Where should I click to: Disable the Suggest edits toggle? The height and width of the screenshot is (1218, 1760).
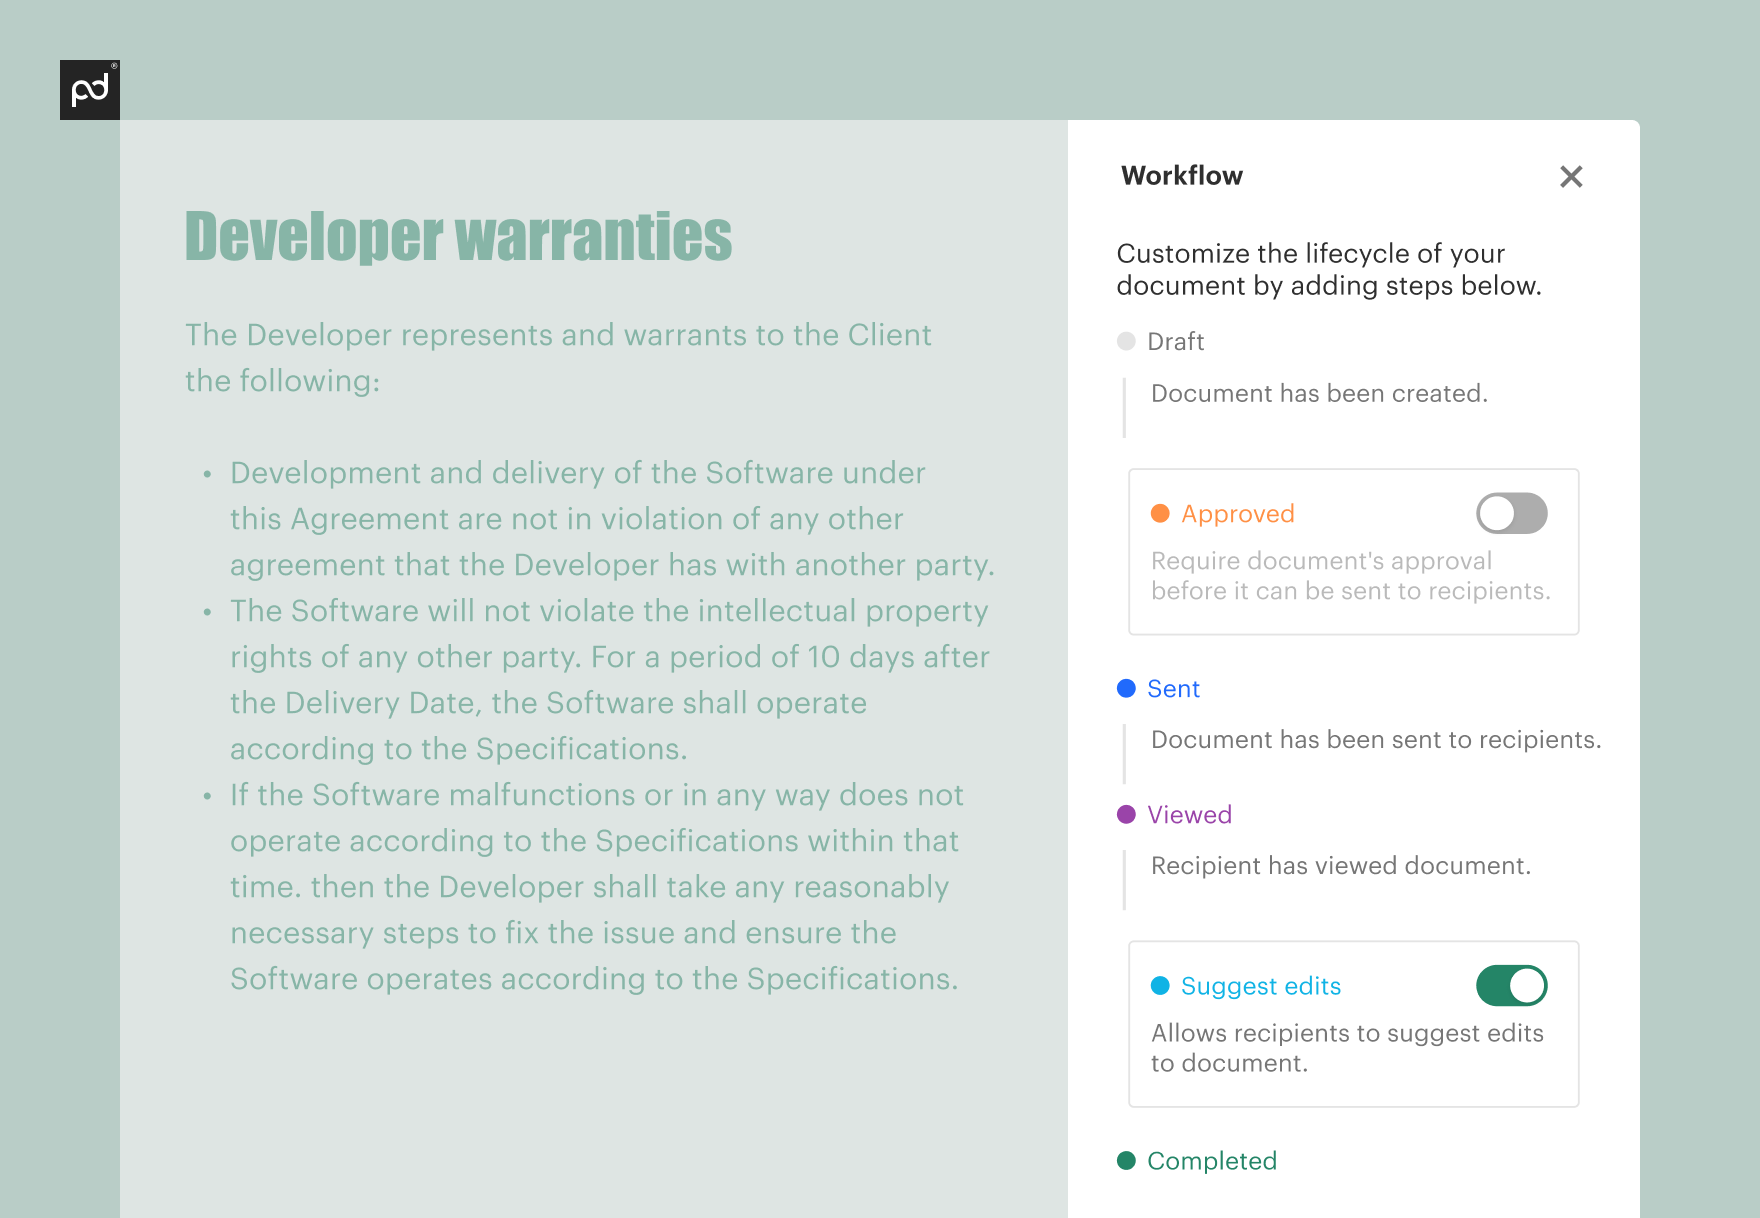click(x=1511, y=986)
